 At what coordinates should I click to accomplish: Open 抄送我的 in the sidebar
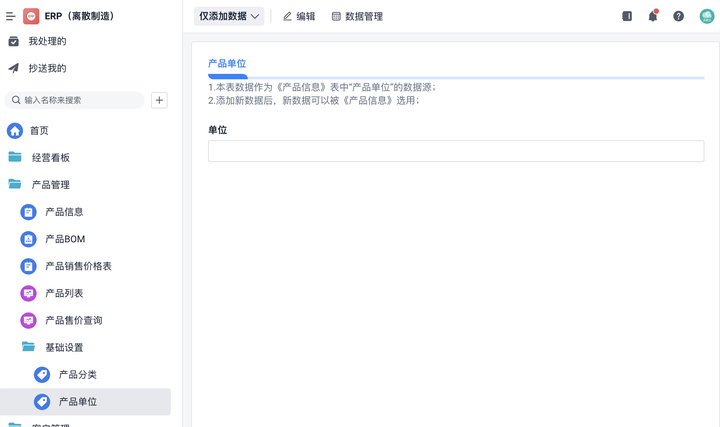47,68
